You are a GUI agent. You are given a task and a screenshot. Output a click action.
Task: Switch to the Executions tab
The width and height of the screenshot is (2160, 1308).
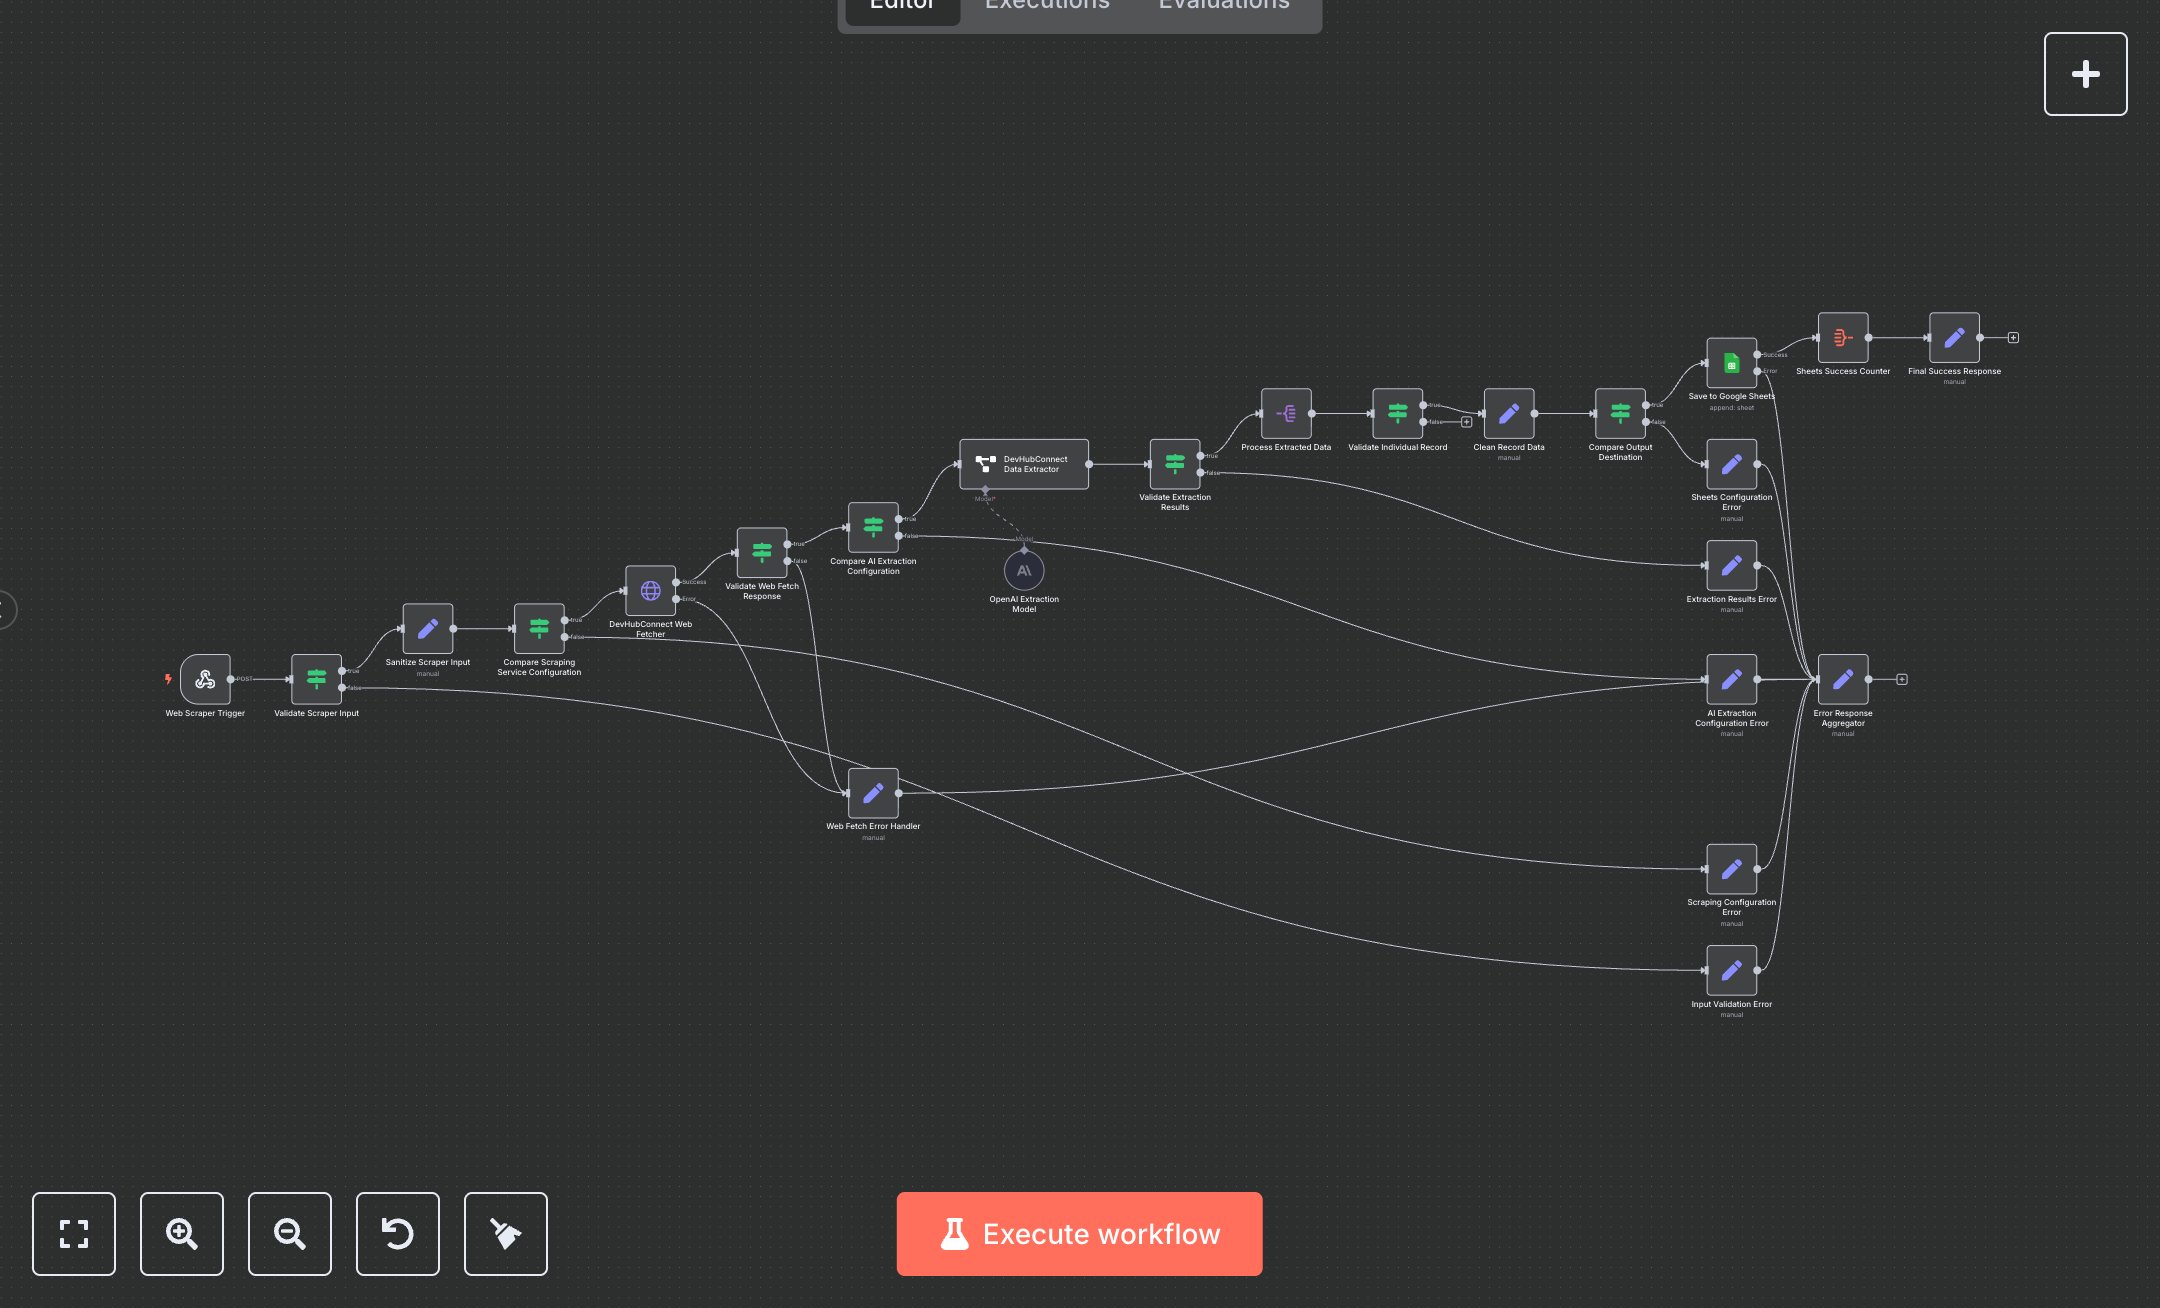click(x=1046, y=6)
